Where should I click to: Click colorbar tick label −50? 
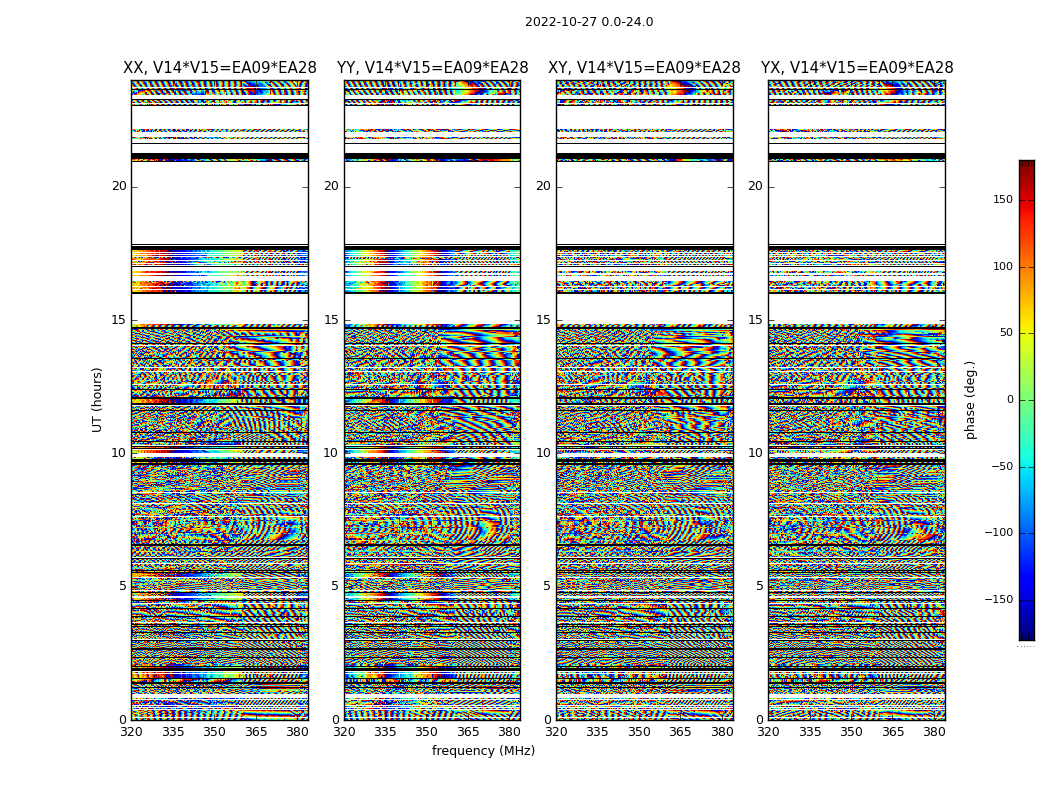point(1002,467)
